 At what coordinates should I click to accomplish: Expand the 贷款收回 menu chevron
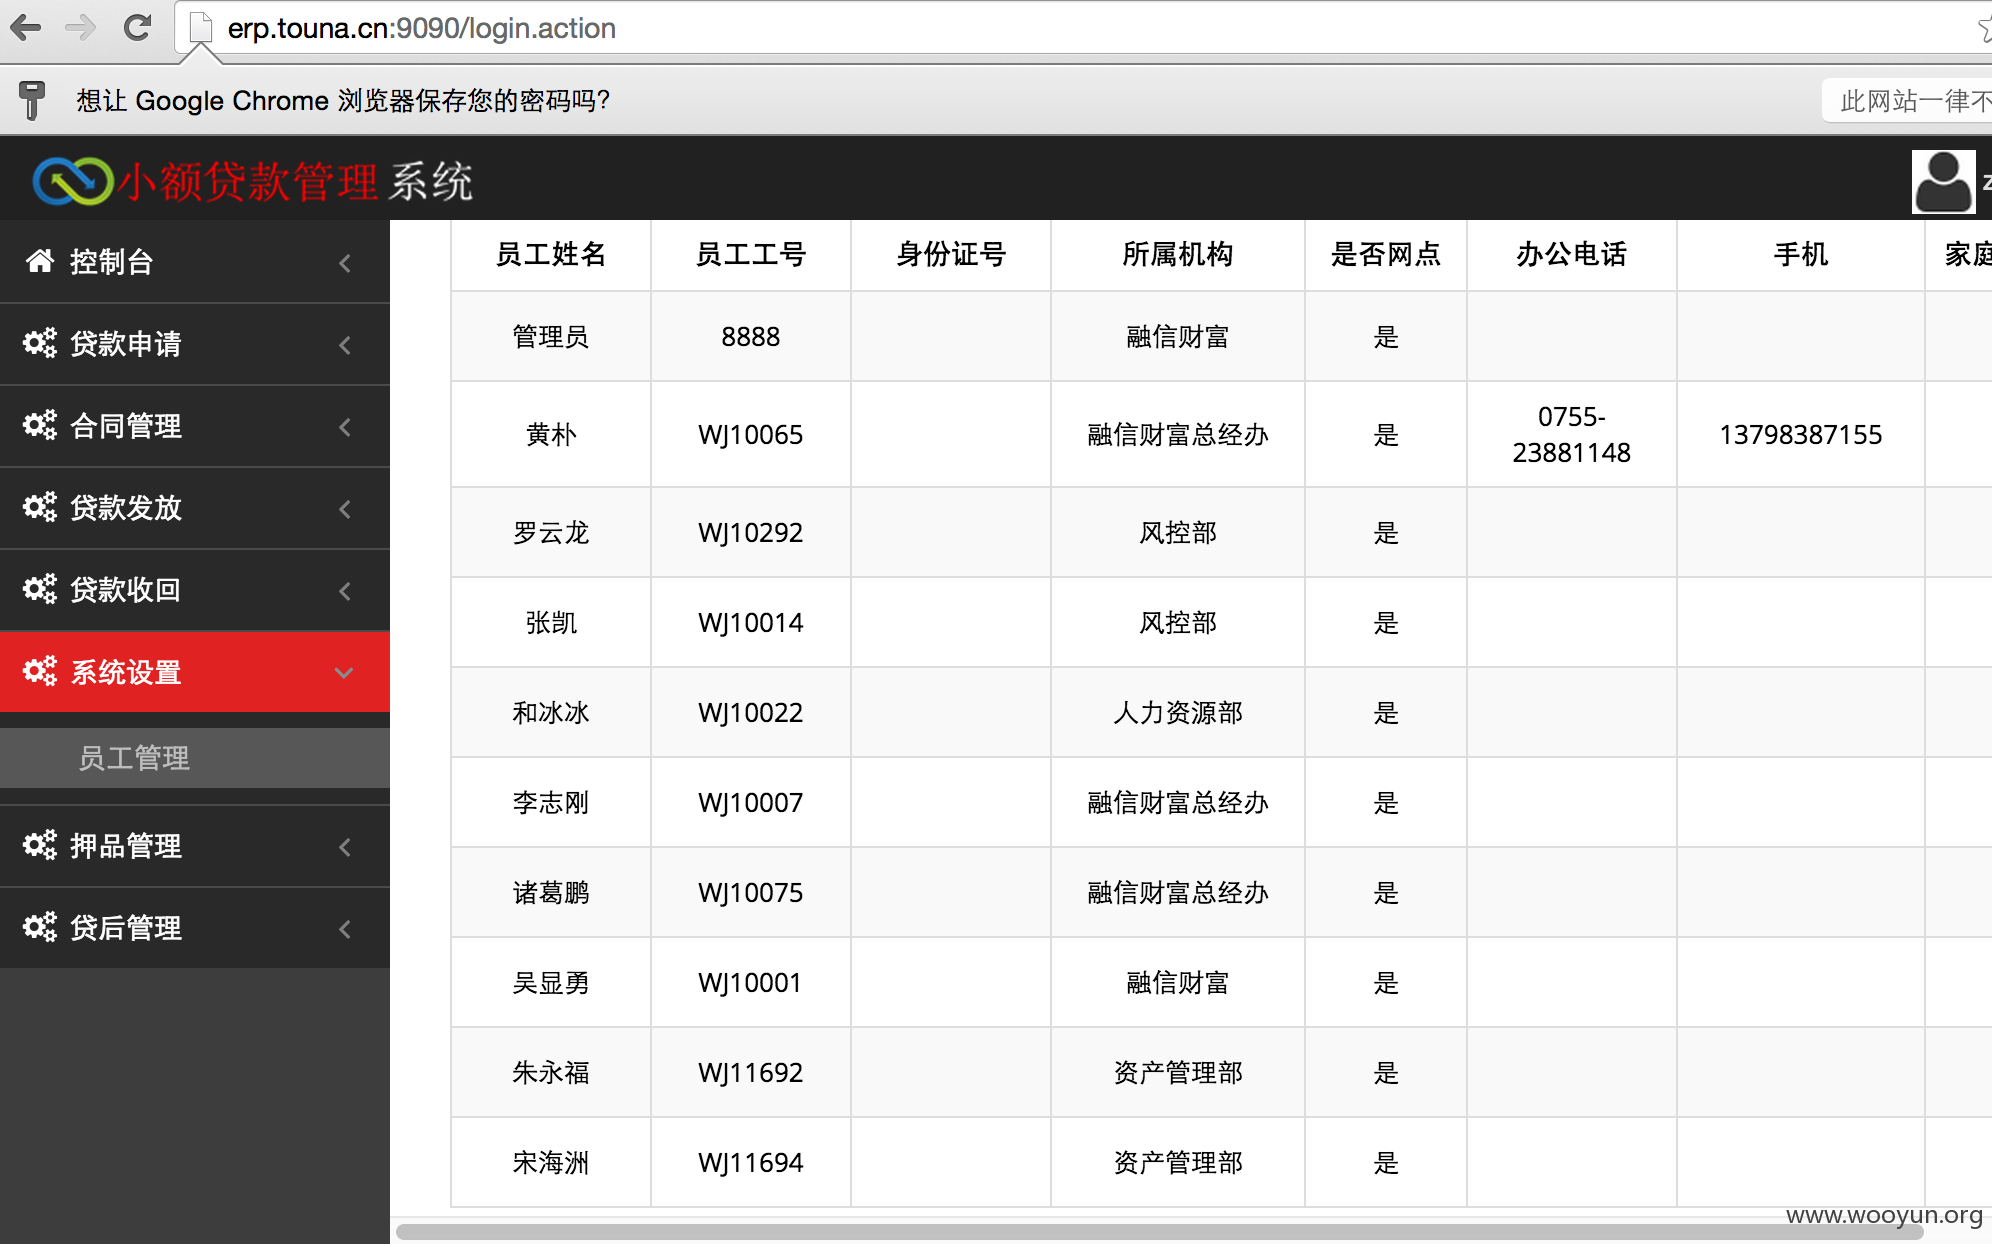pos(345,591)
